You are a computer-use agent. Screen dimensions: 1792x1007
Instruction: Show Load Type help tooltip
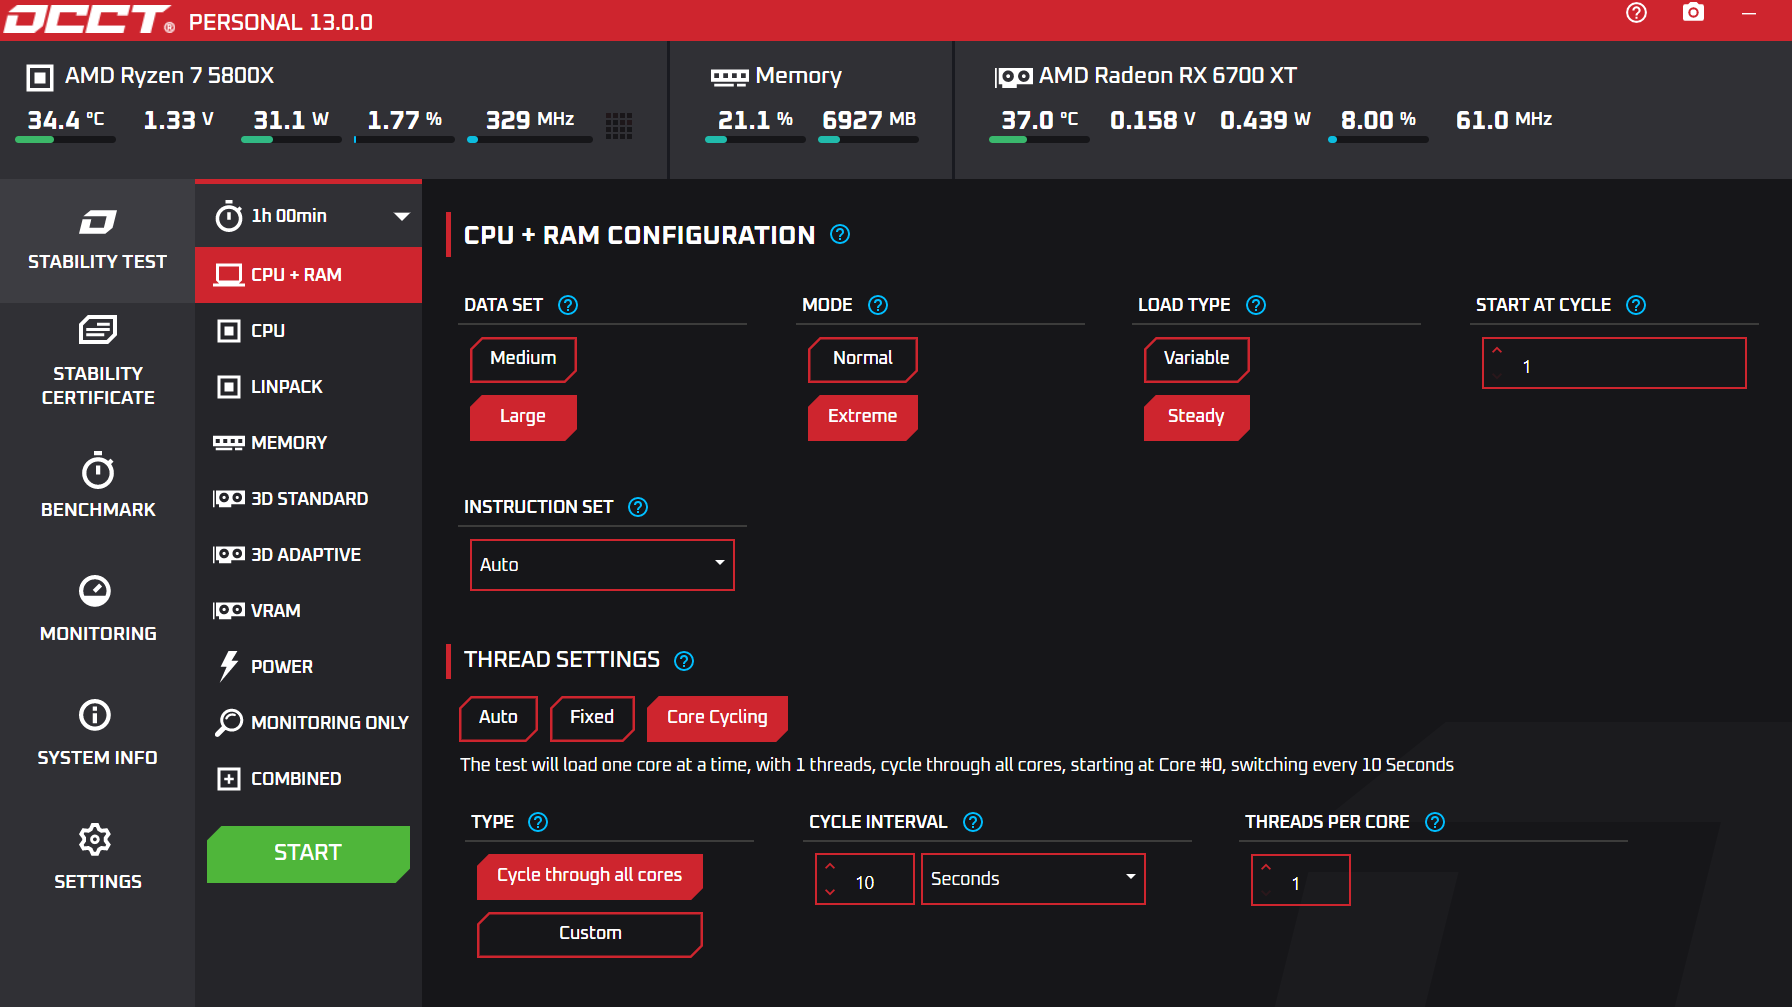click(1256, 305)
